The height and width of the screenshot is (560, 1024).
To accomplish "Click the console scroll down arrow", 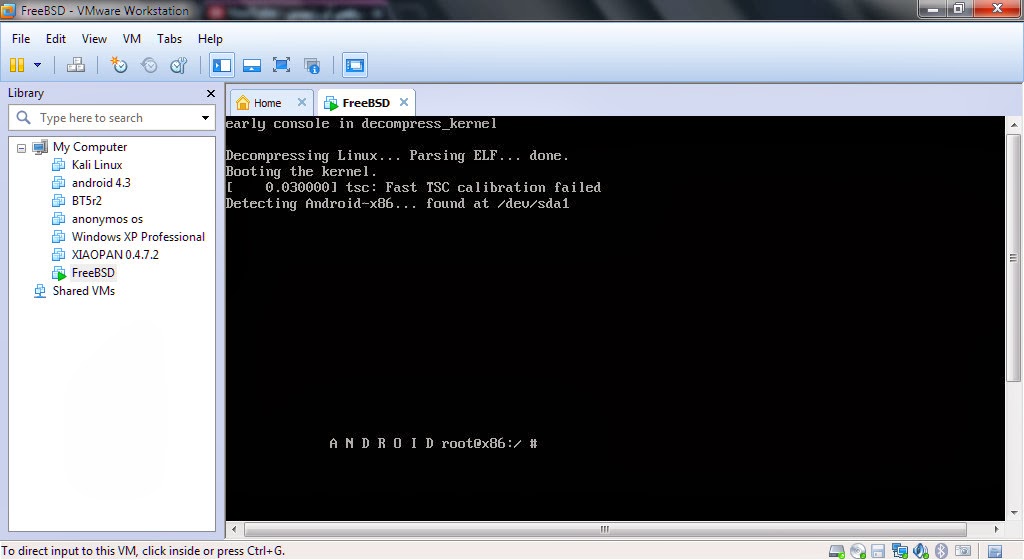I will pos(1014,513).
